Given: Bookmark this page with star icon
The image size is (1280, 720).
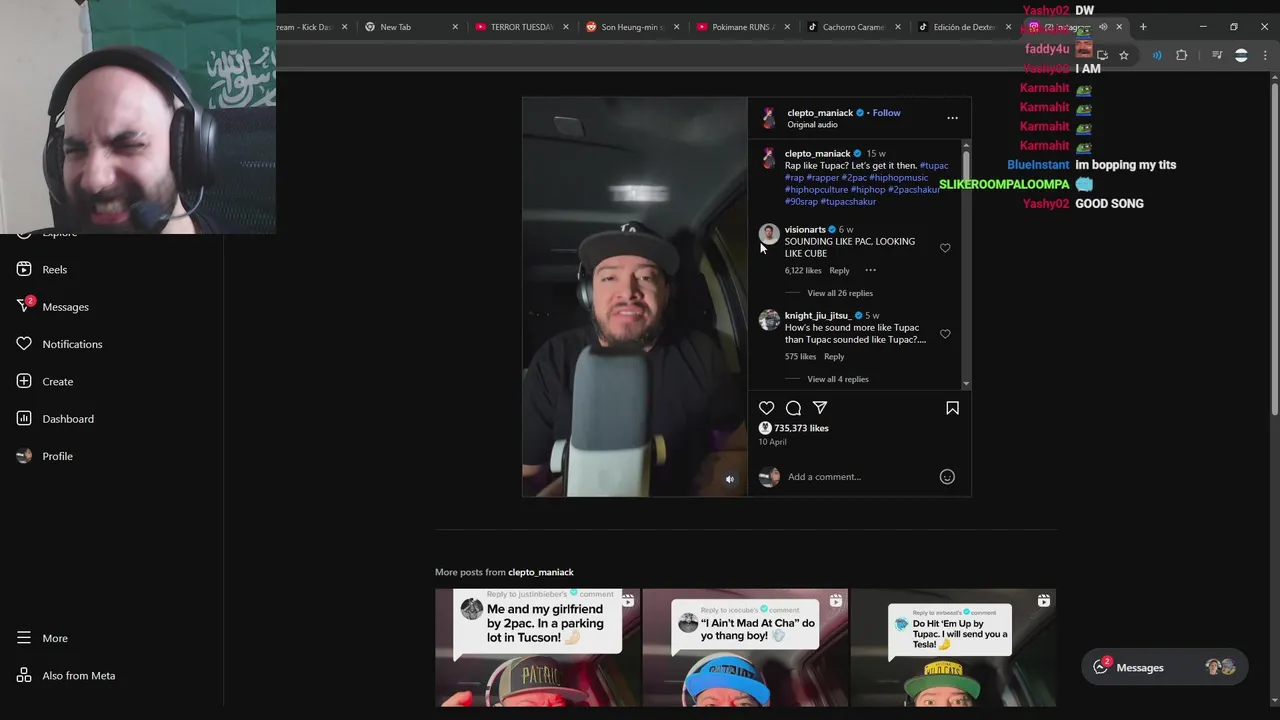Looking at the screenshot, I should [1124, 55].
